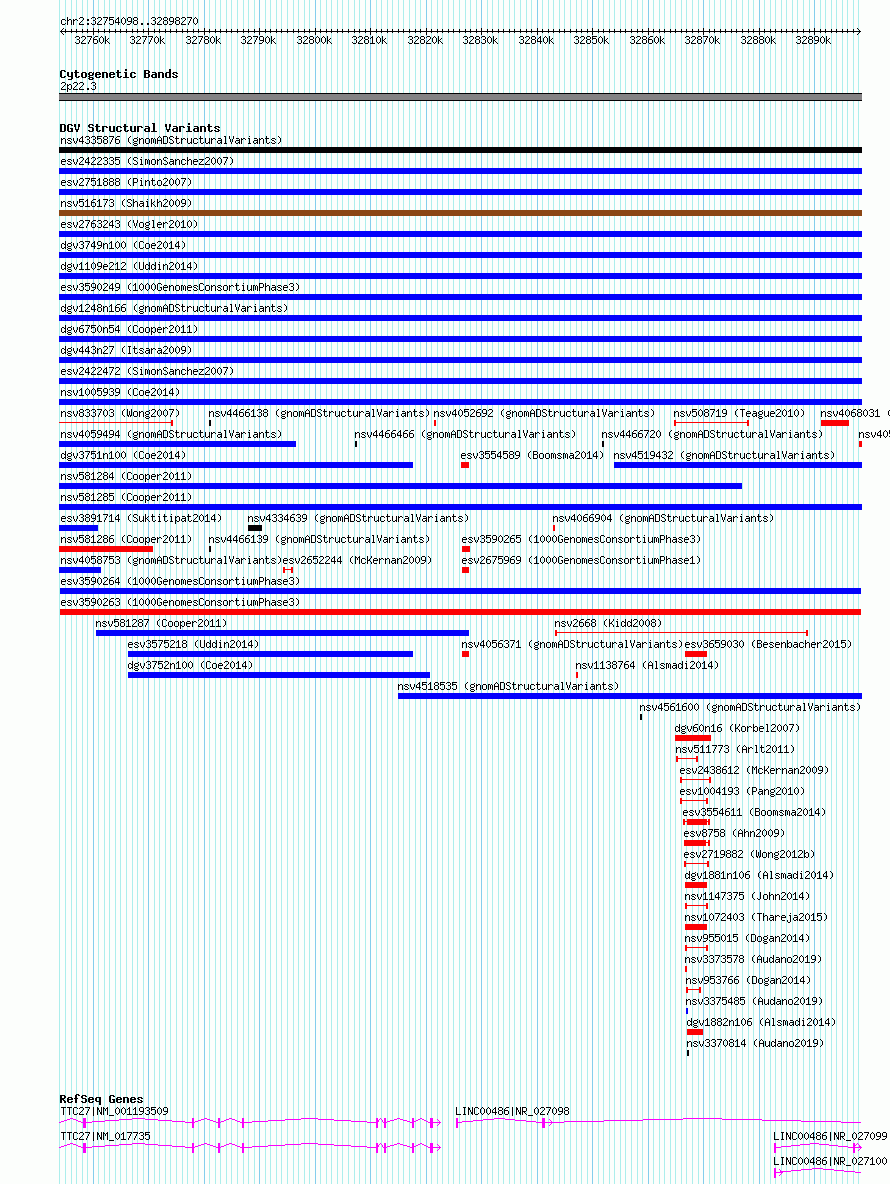Image resolution: width=890 pixels, height=1184 pixels.
Task: Select dgv1109e212 Uddin2014 label
Action: click(129, 267)
